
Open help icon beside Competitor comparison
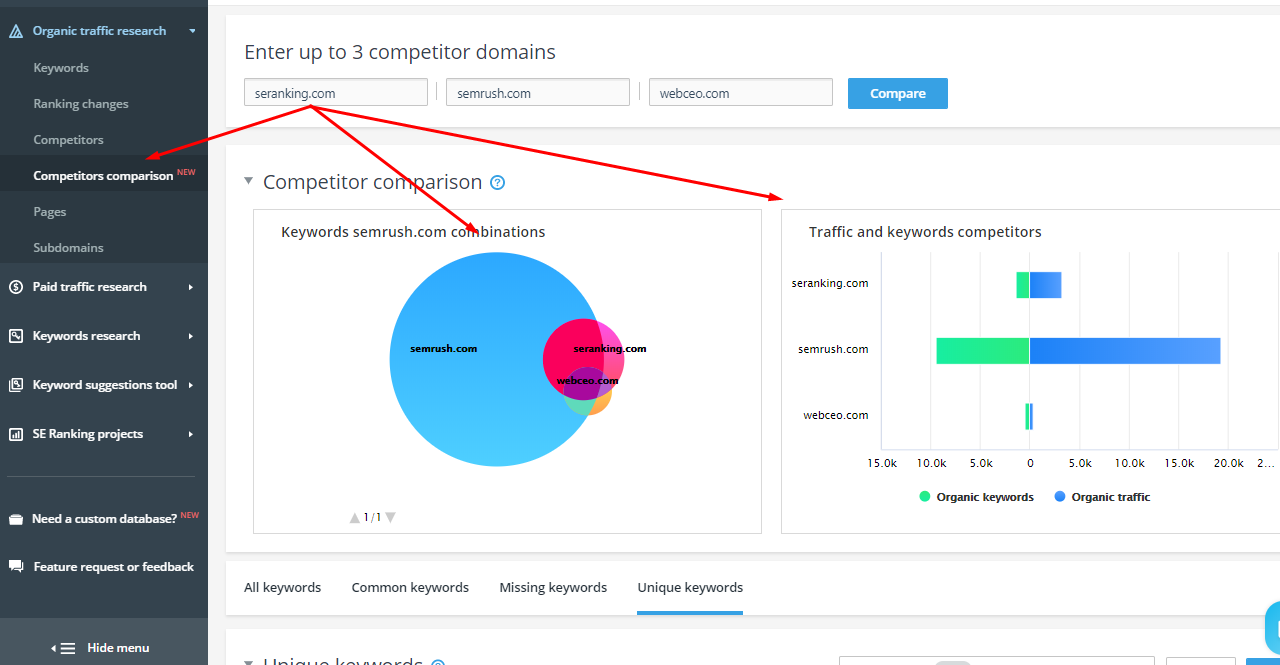(x=498, y=183)
